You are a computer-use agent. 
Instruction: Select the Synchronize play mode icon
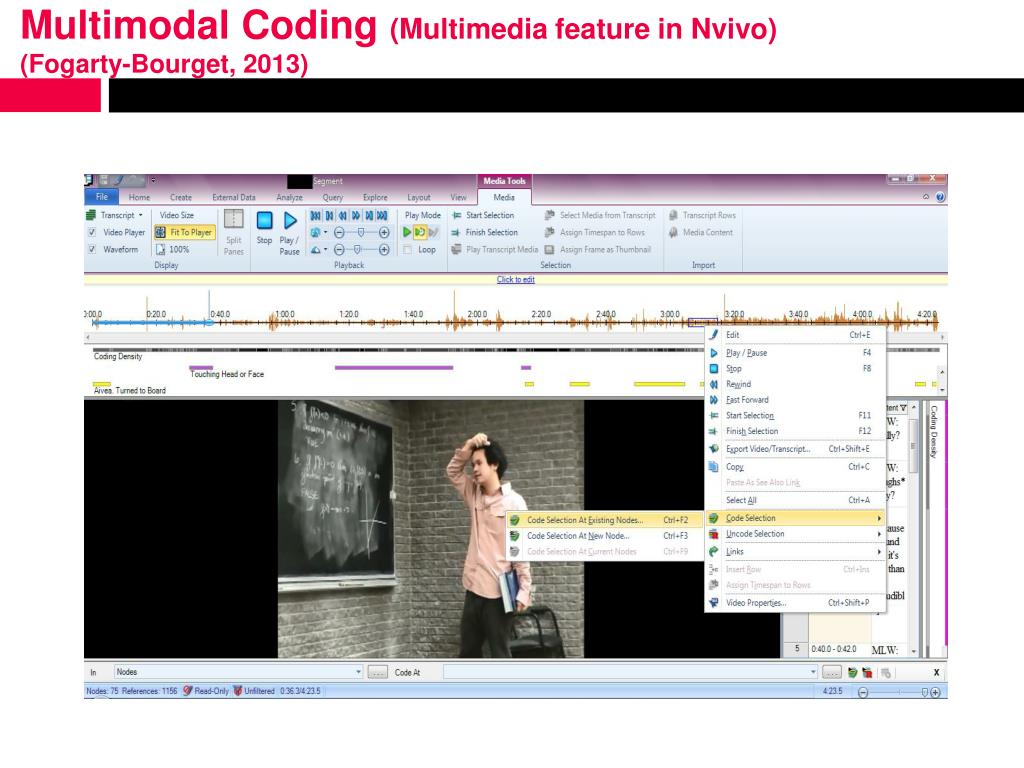pyautogui.click(x=420, y=232)
